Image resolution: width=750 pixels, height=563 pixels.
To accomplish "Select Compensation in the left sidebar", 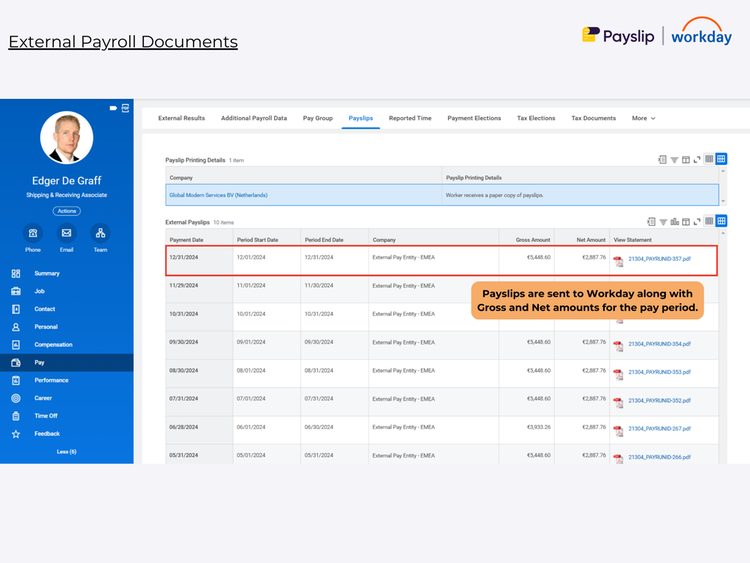I will pos(53,344).
